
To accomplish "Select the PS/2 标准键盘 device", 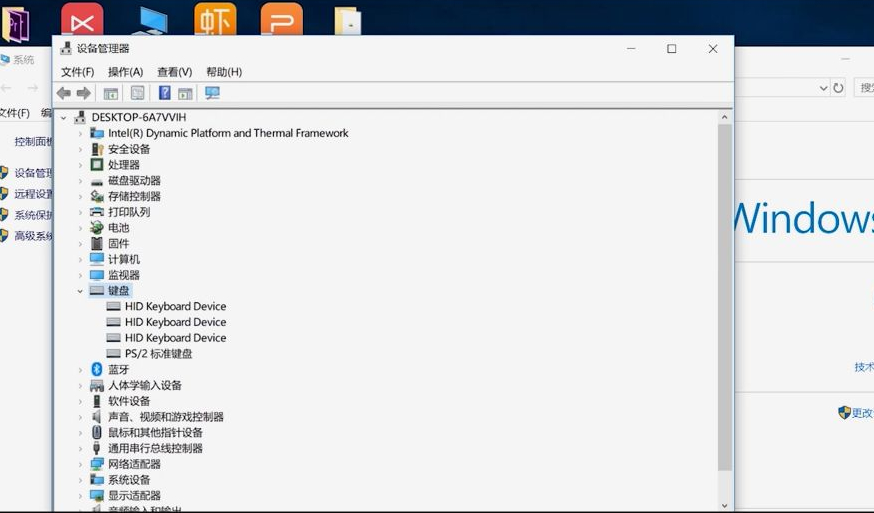I will click(x=158, y=354).
